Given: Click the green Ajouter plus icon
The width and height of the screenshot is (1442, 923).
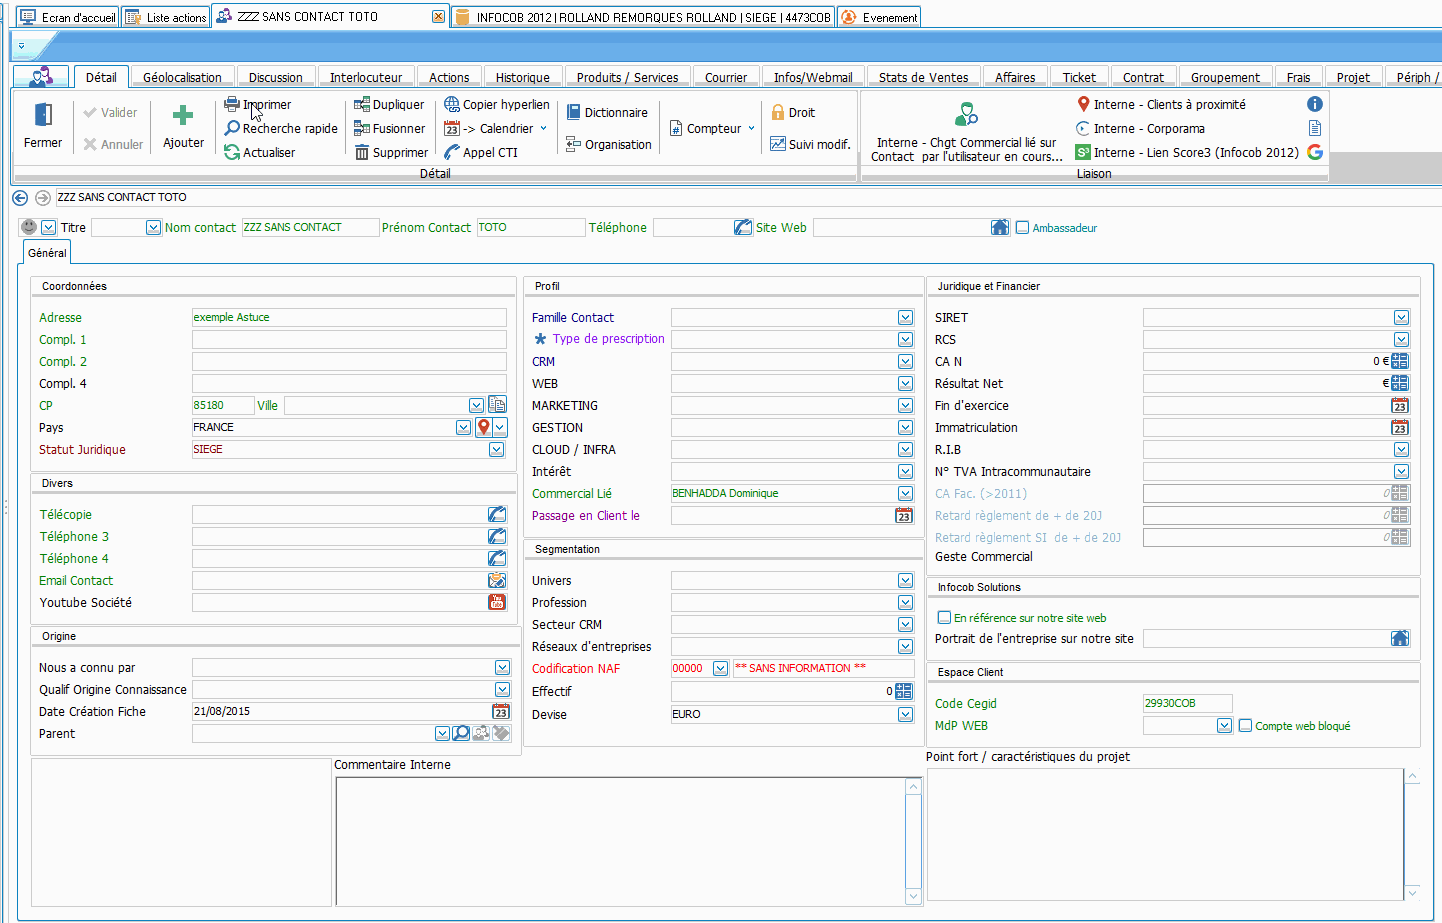Looking at the screenshot, I should click(x=183, y=115).
